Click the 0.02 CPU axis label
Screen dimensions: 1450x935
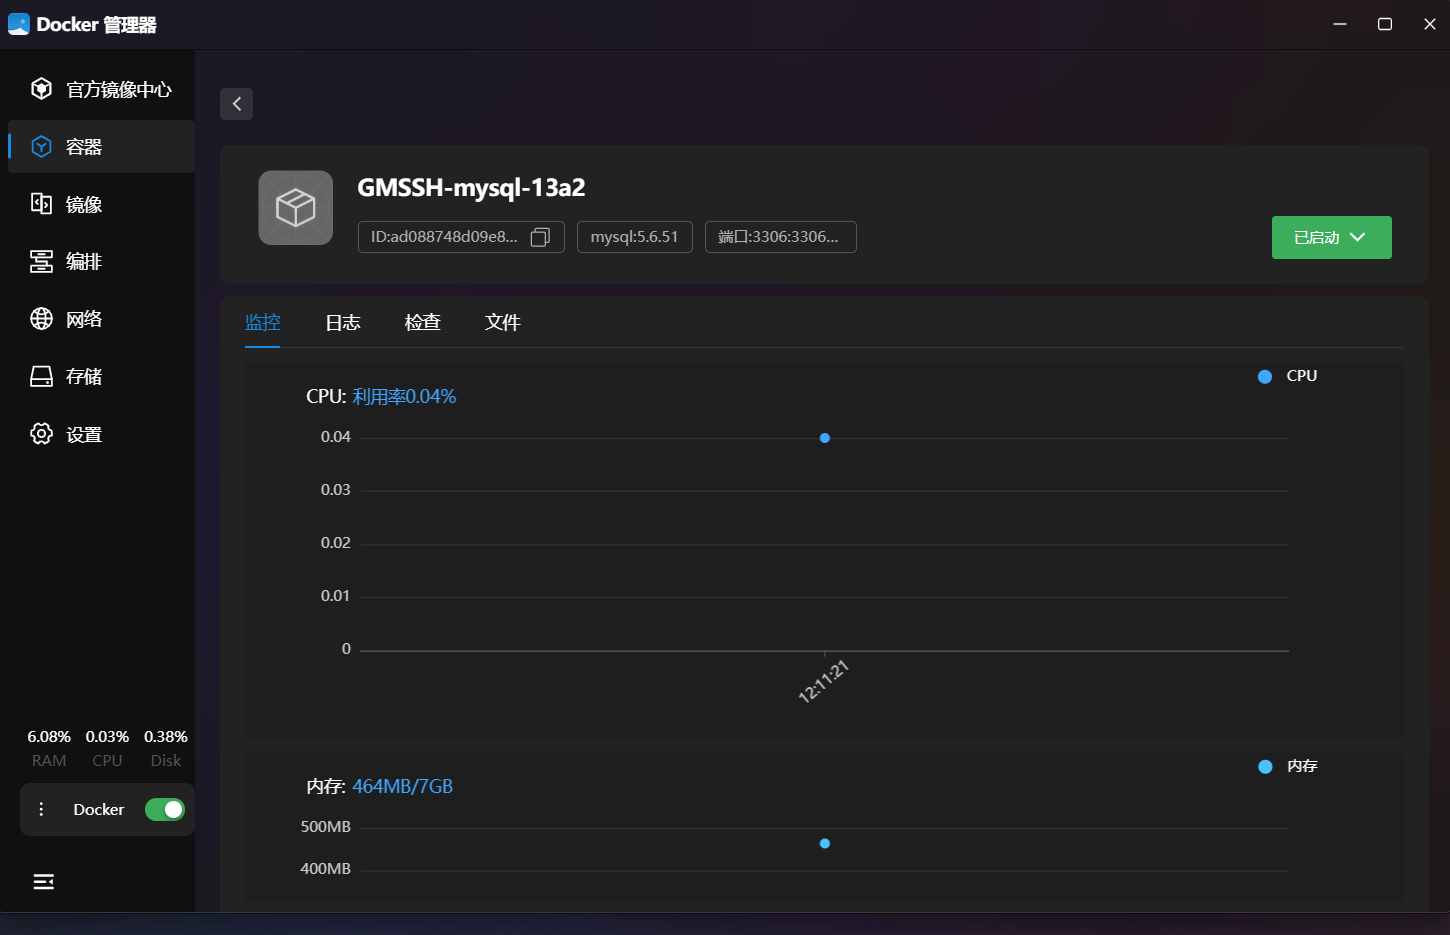(336, 543)
